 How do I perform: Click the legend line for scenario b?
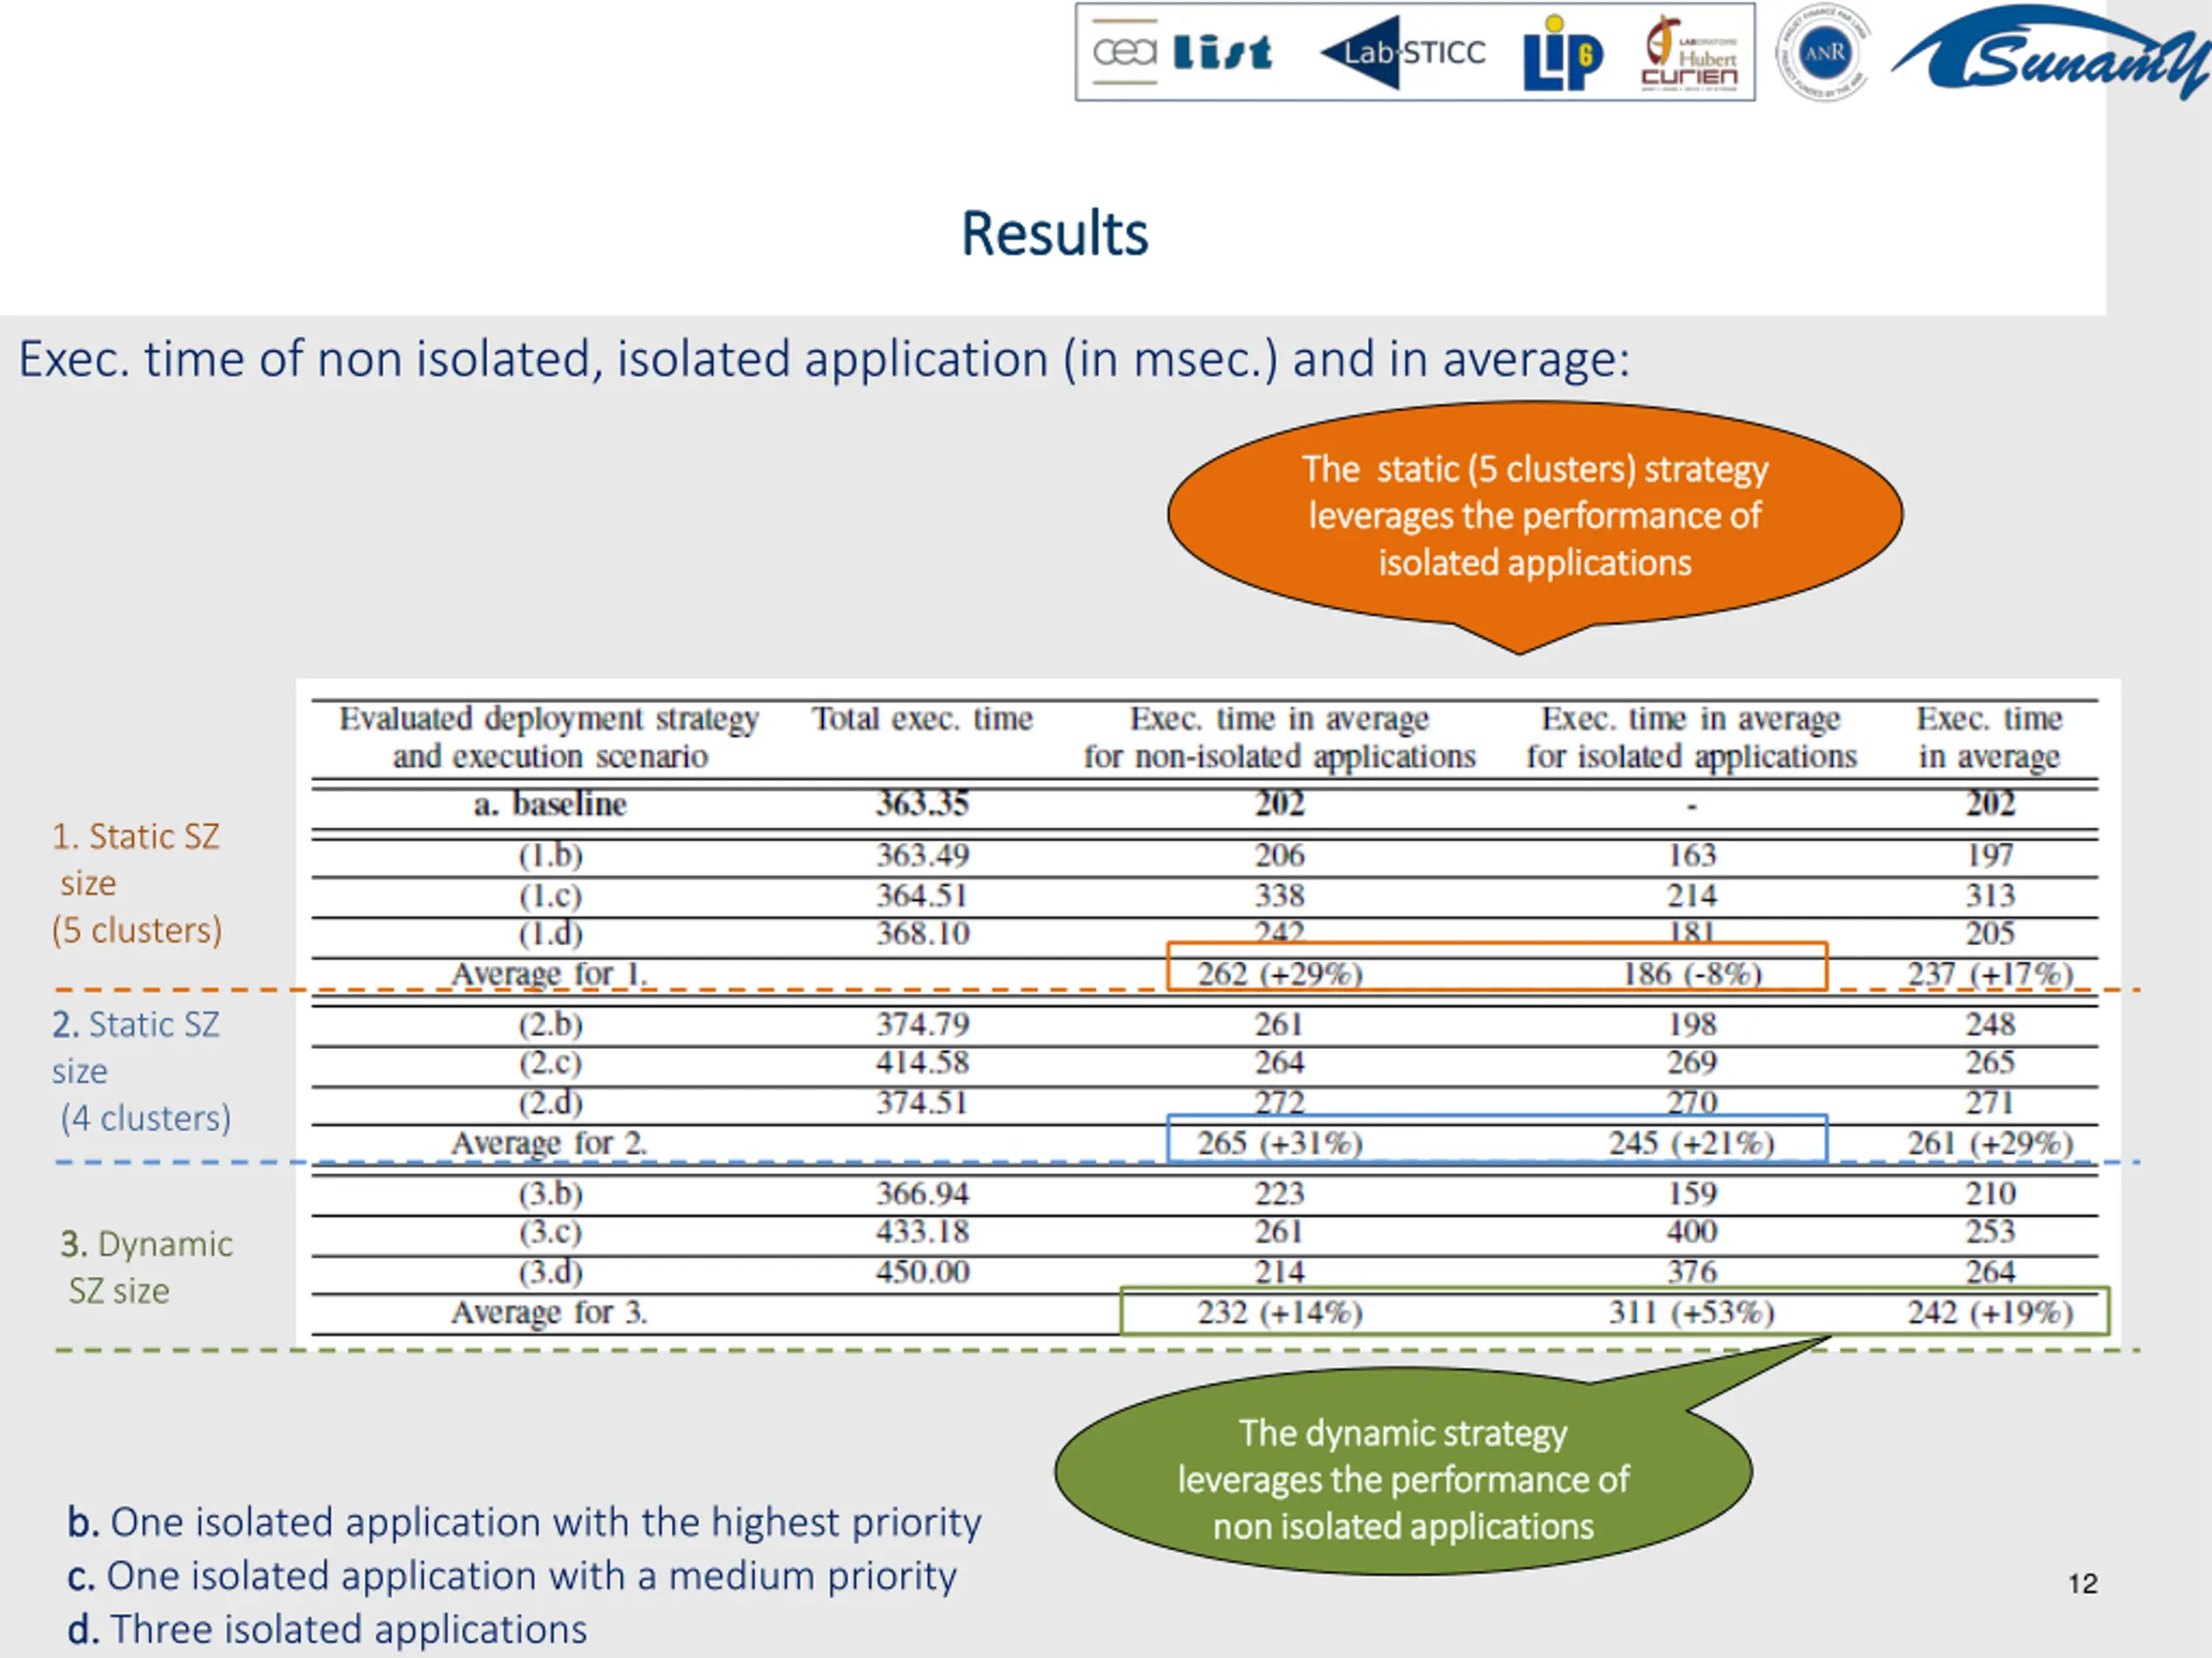(x=524, y=1522)
